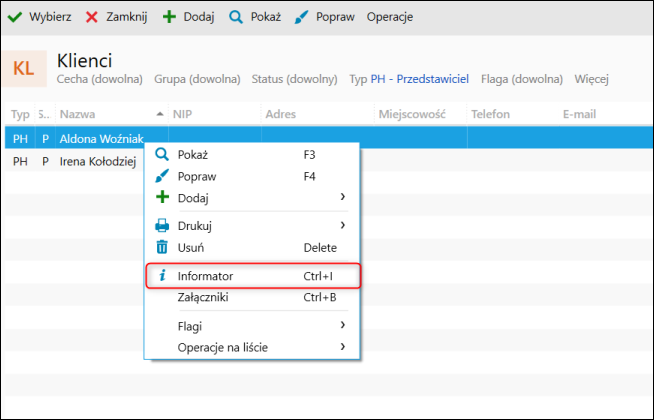The height and width of the screenshot is (420, 654).
Task: Open the Status (dowolny) filter dropdown
Action: pyautogui.click(x=295, y=79)
